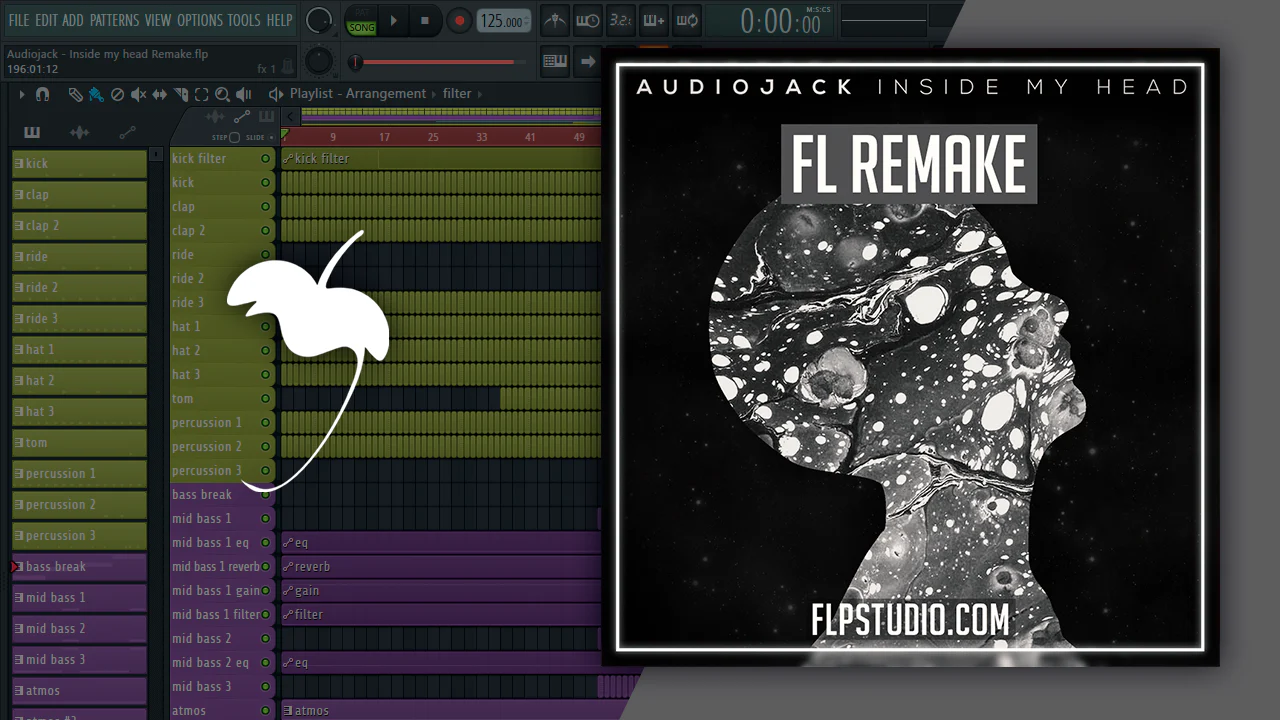
Task: Click the typing keyboard piano icon
Action: tap(555, 61)
